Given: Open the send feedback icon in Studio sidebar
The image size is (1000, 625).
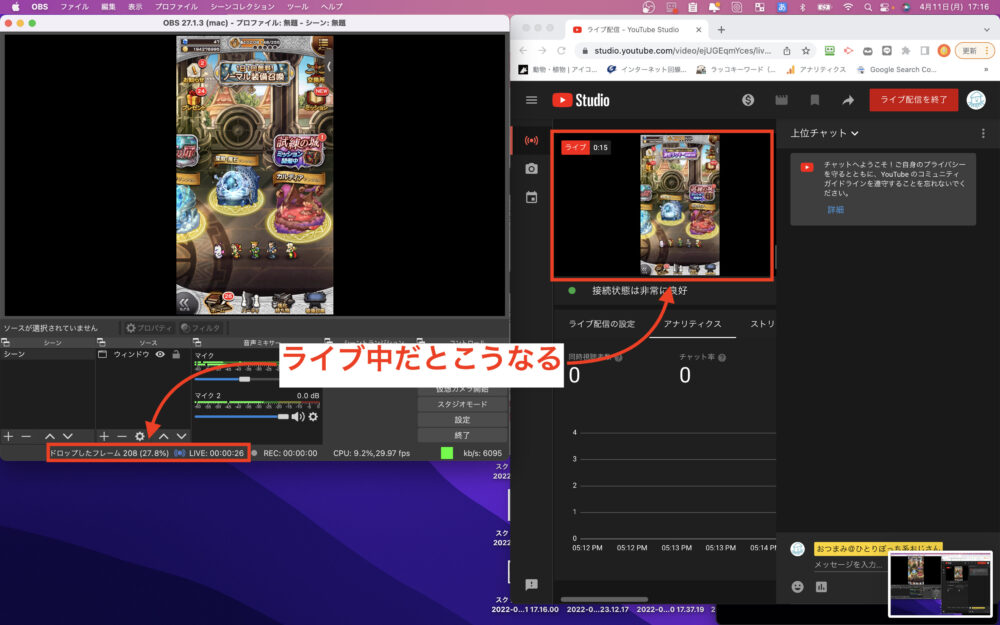Looking at the screenshot, I should click(531, 584).
